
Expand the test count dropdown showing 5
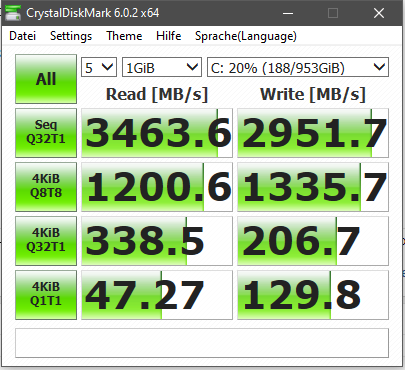[x=99, y=68]
